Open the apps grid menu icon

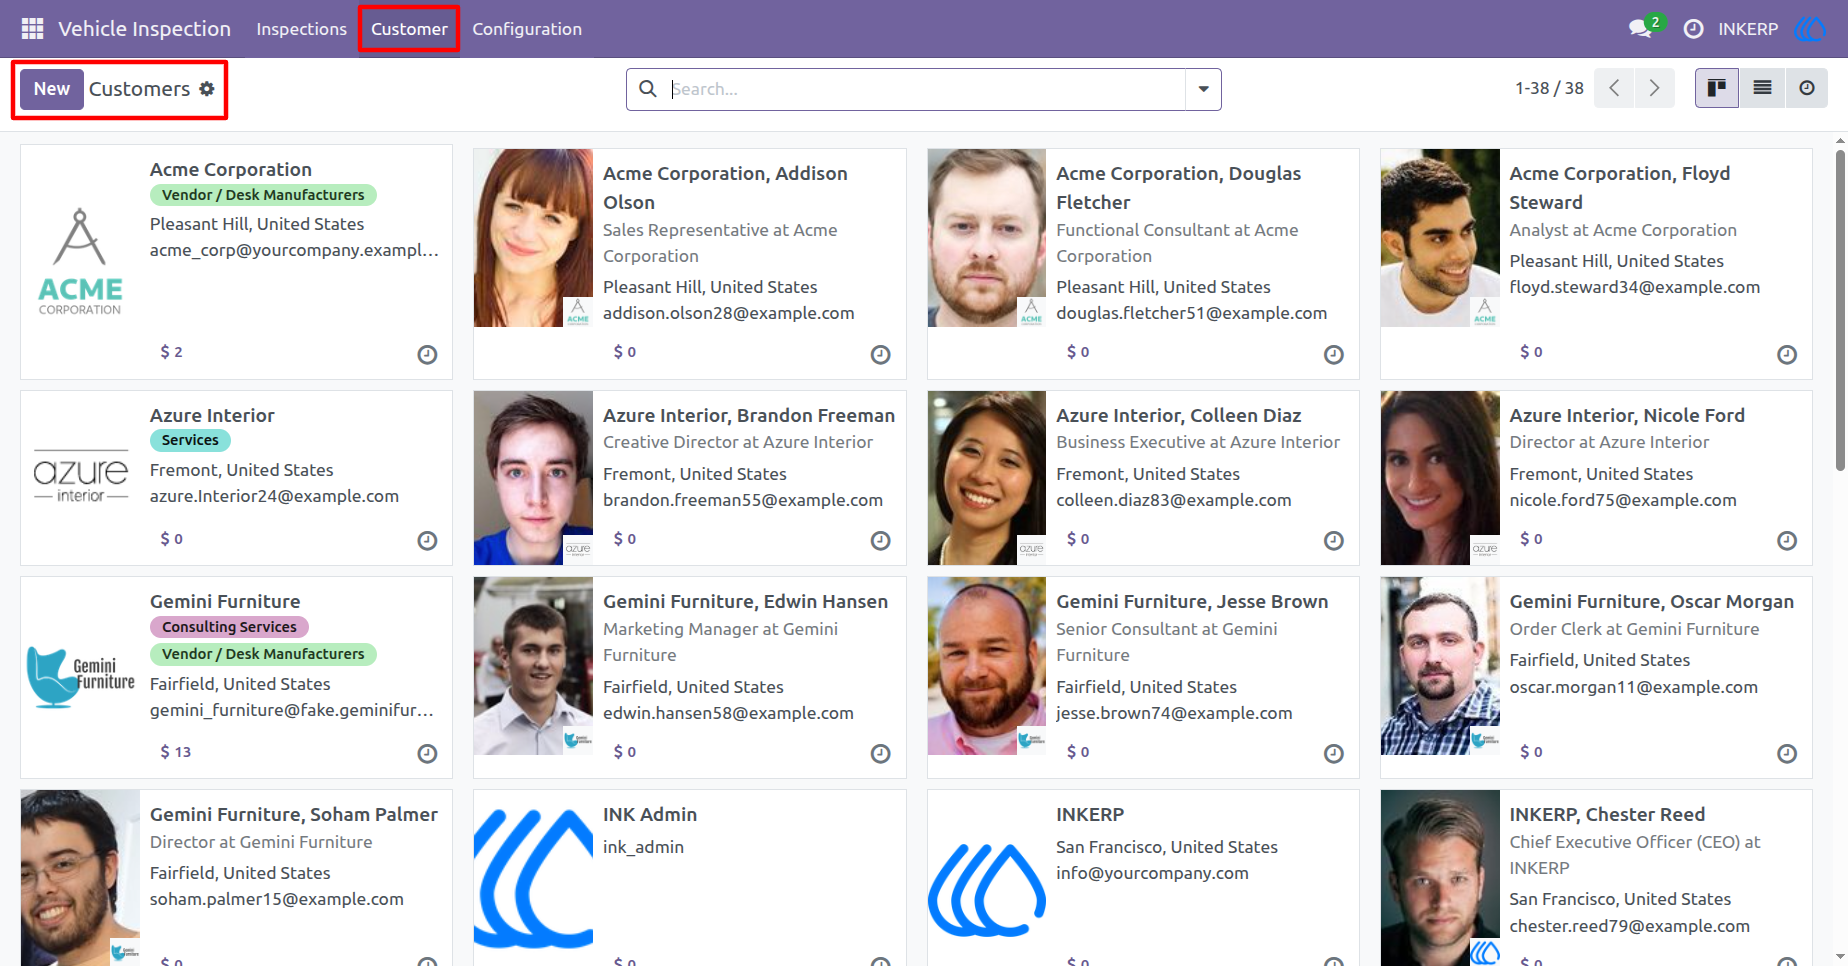[32, 29]
